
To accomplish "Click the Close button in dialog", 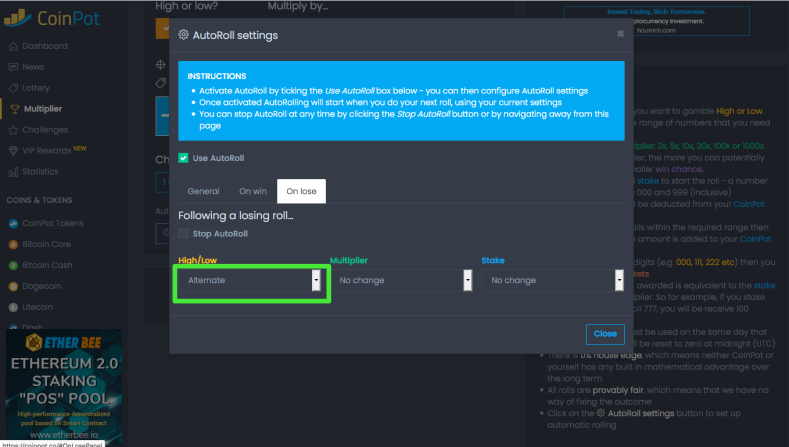I will point(605,334).
